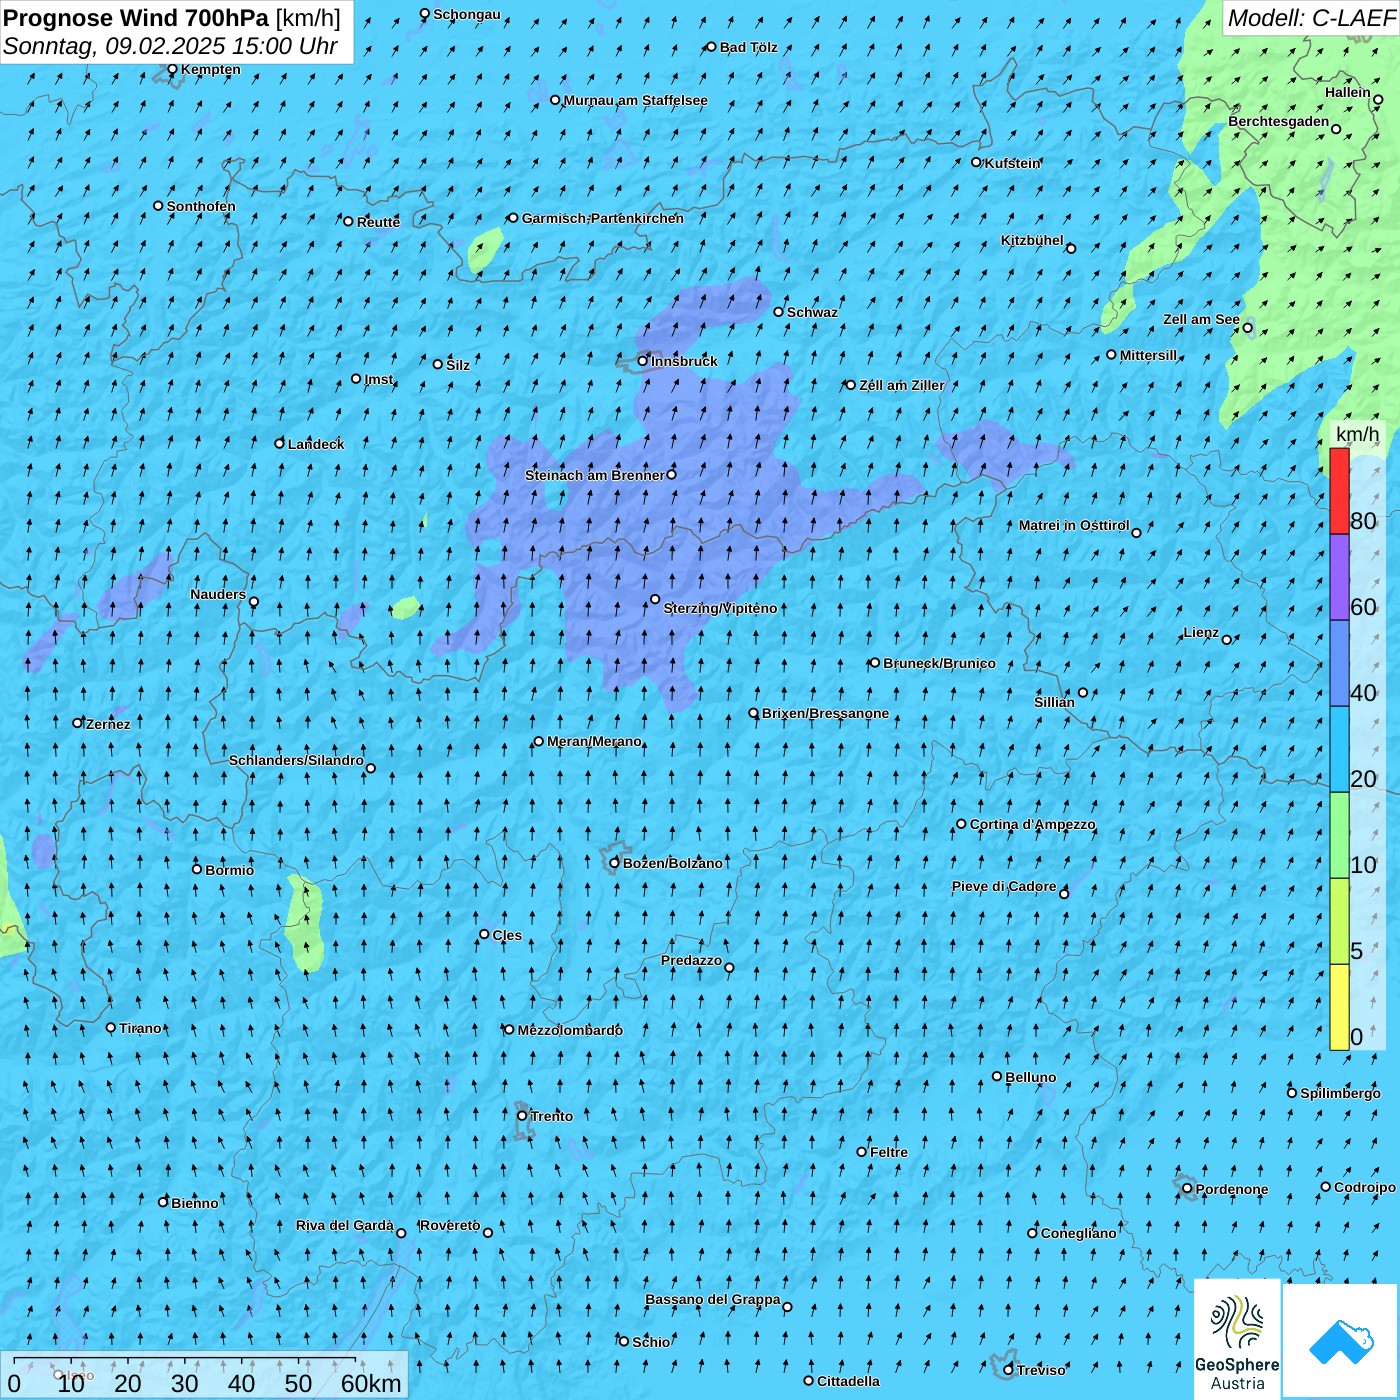Viewport: 1400px width, 1400px height.
Task: Click the red 80 km/h legend color
Action: point(1339,491)
